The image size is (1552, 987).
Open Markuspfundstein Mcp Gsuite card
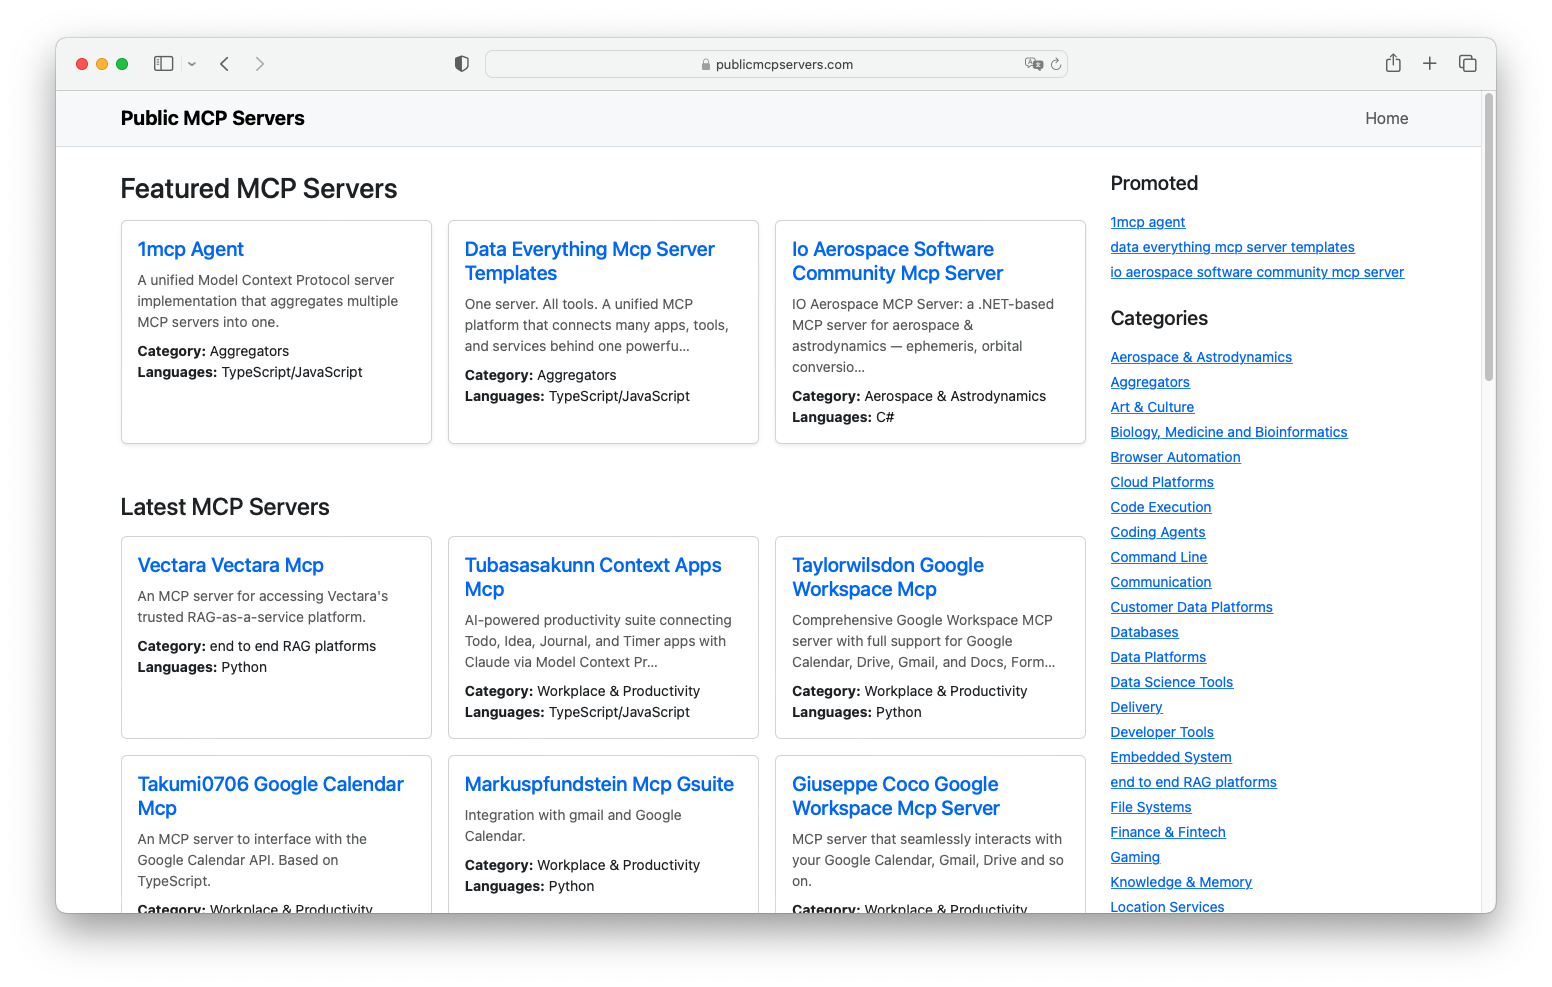(x=599, y=784)
